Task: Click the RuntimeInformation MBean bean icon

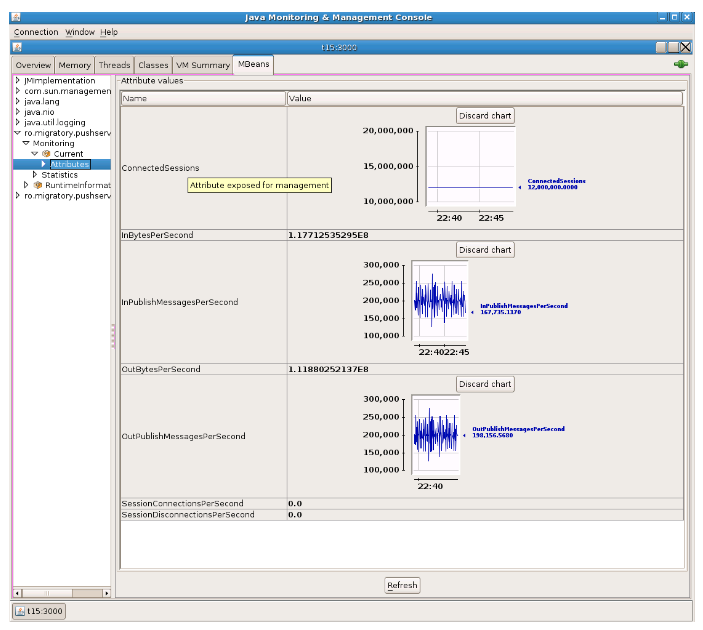Action: coord(38,185)
